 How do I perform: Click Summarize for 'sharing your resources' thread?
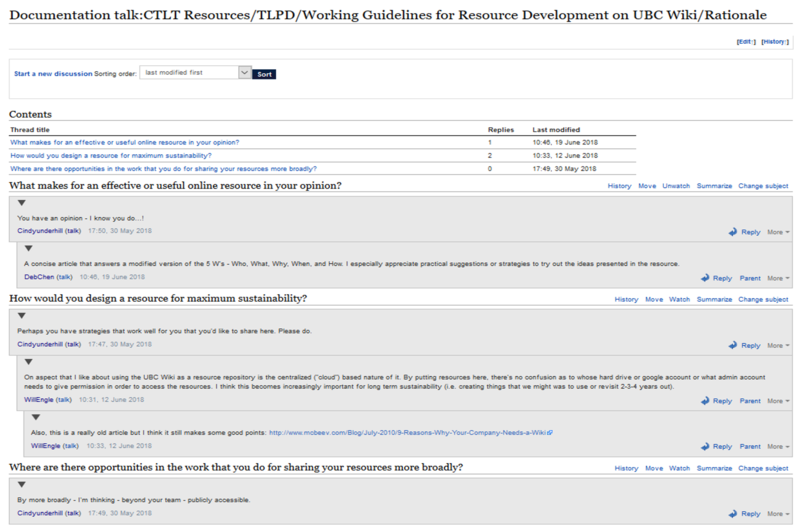click(714, 468)
